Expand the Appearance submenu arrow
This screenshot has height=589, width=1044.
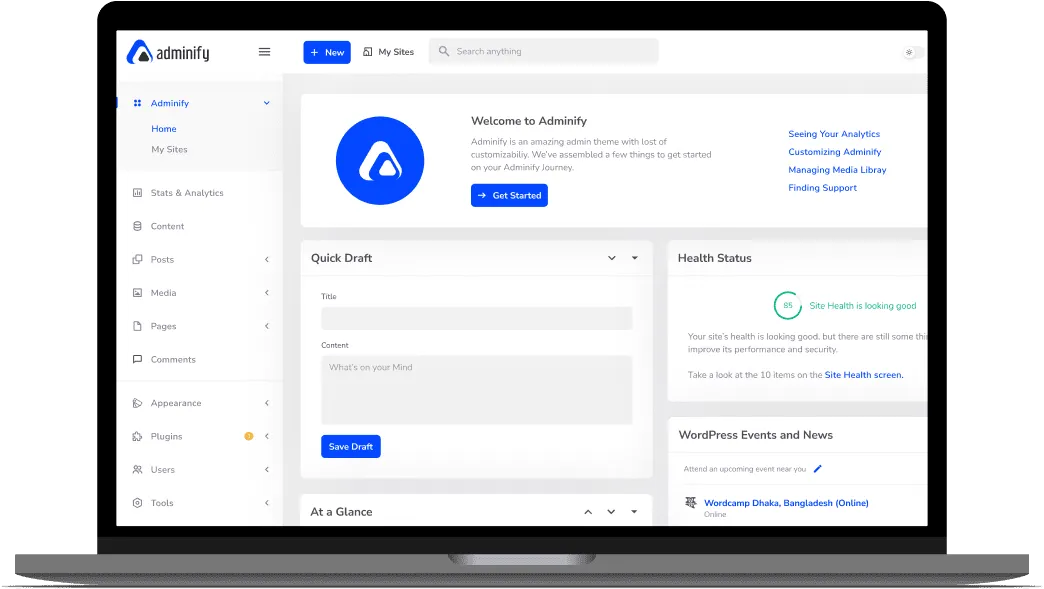click(267, 403)
